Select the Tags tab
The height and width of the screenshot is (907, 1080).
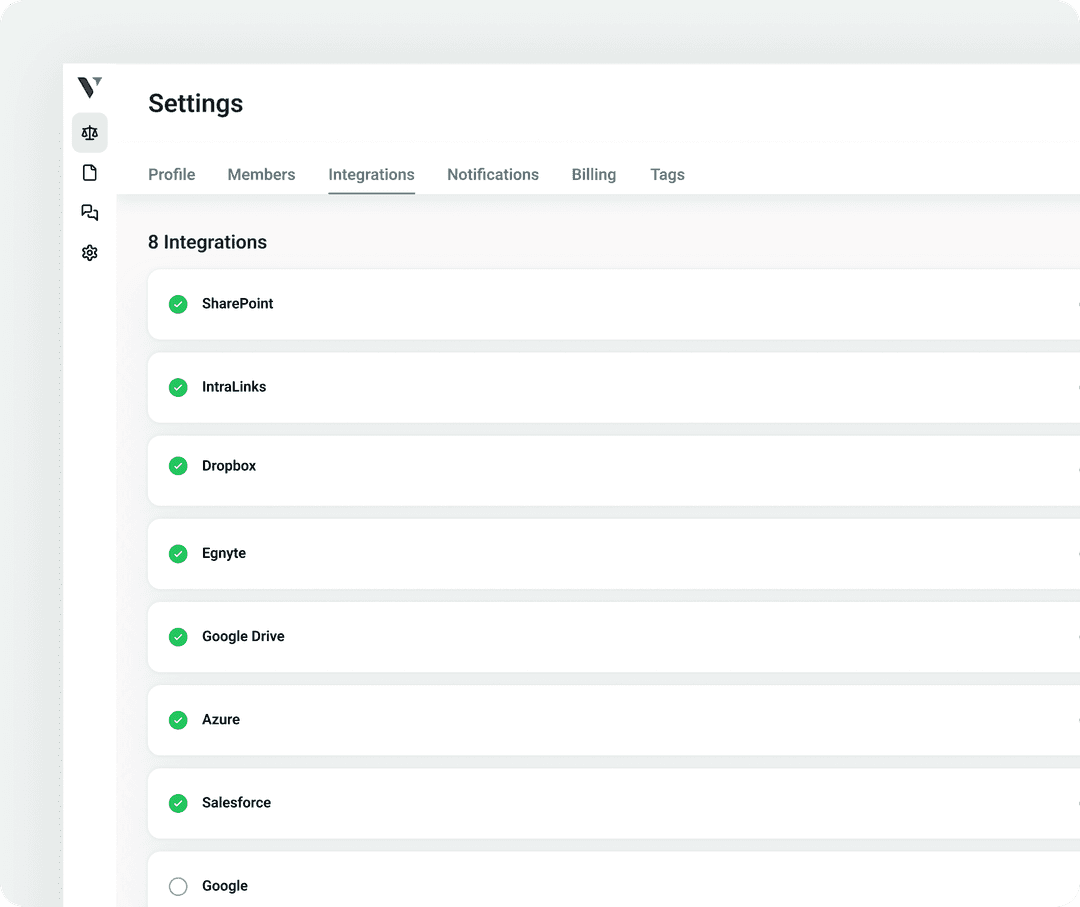tap(667, 174)
